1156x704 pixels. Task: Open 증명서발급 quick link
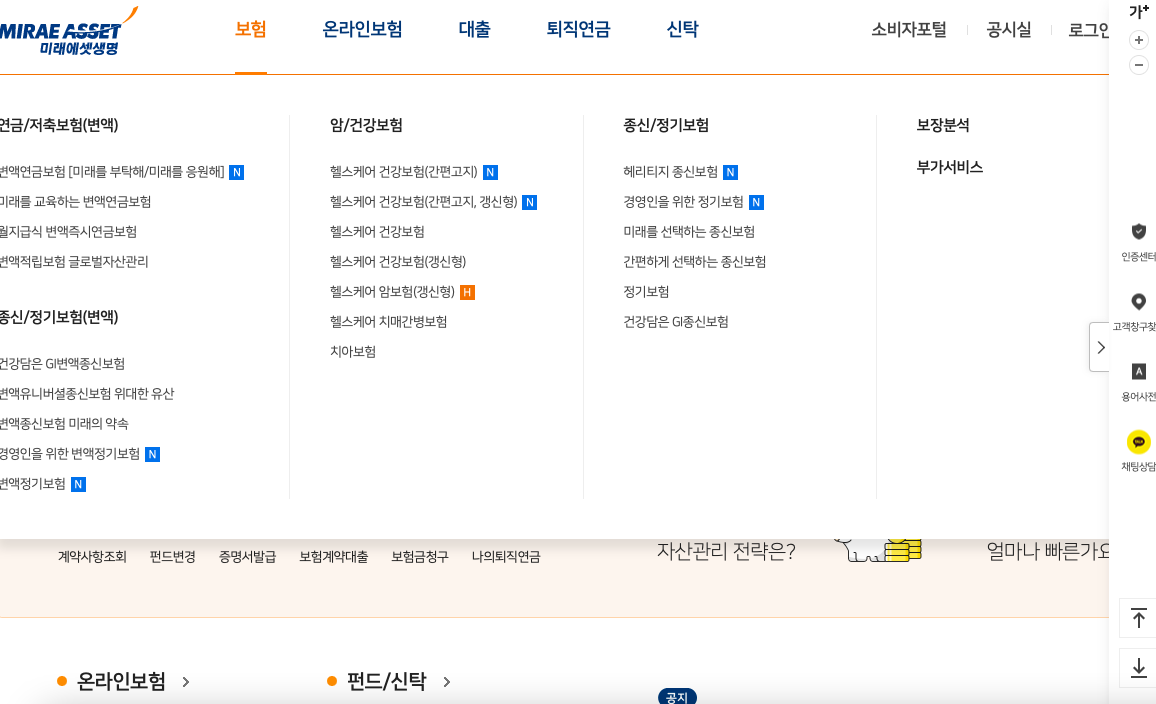pyautogui.click(x=247, y=557)
